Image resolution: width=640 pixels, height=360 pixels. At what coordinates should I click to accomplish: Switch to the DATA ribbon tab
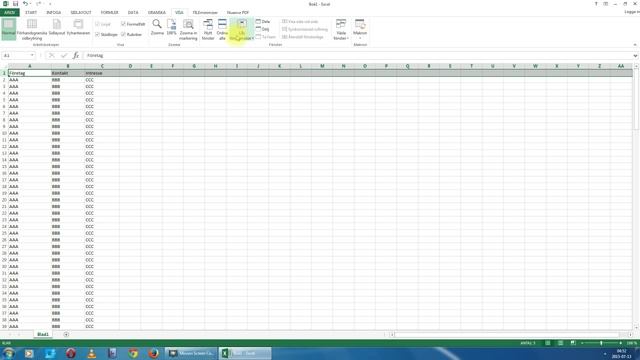click(x=133, y=13)
